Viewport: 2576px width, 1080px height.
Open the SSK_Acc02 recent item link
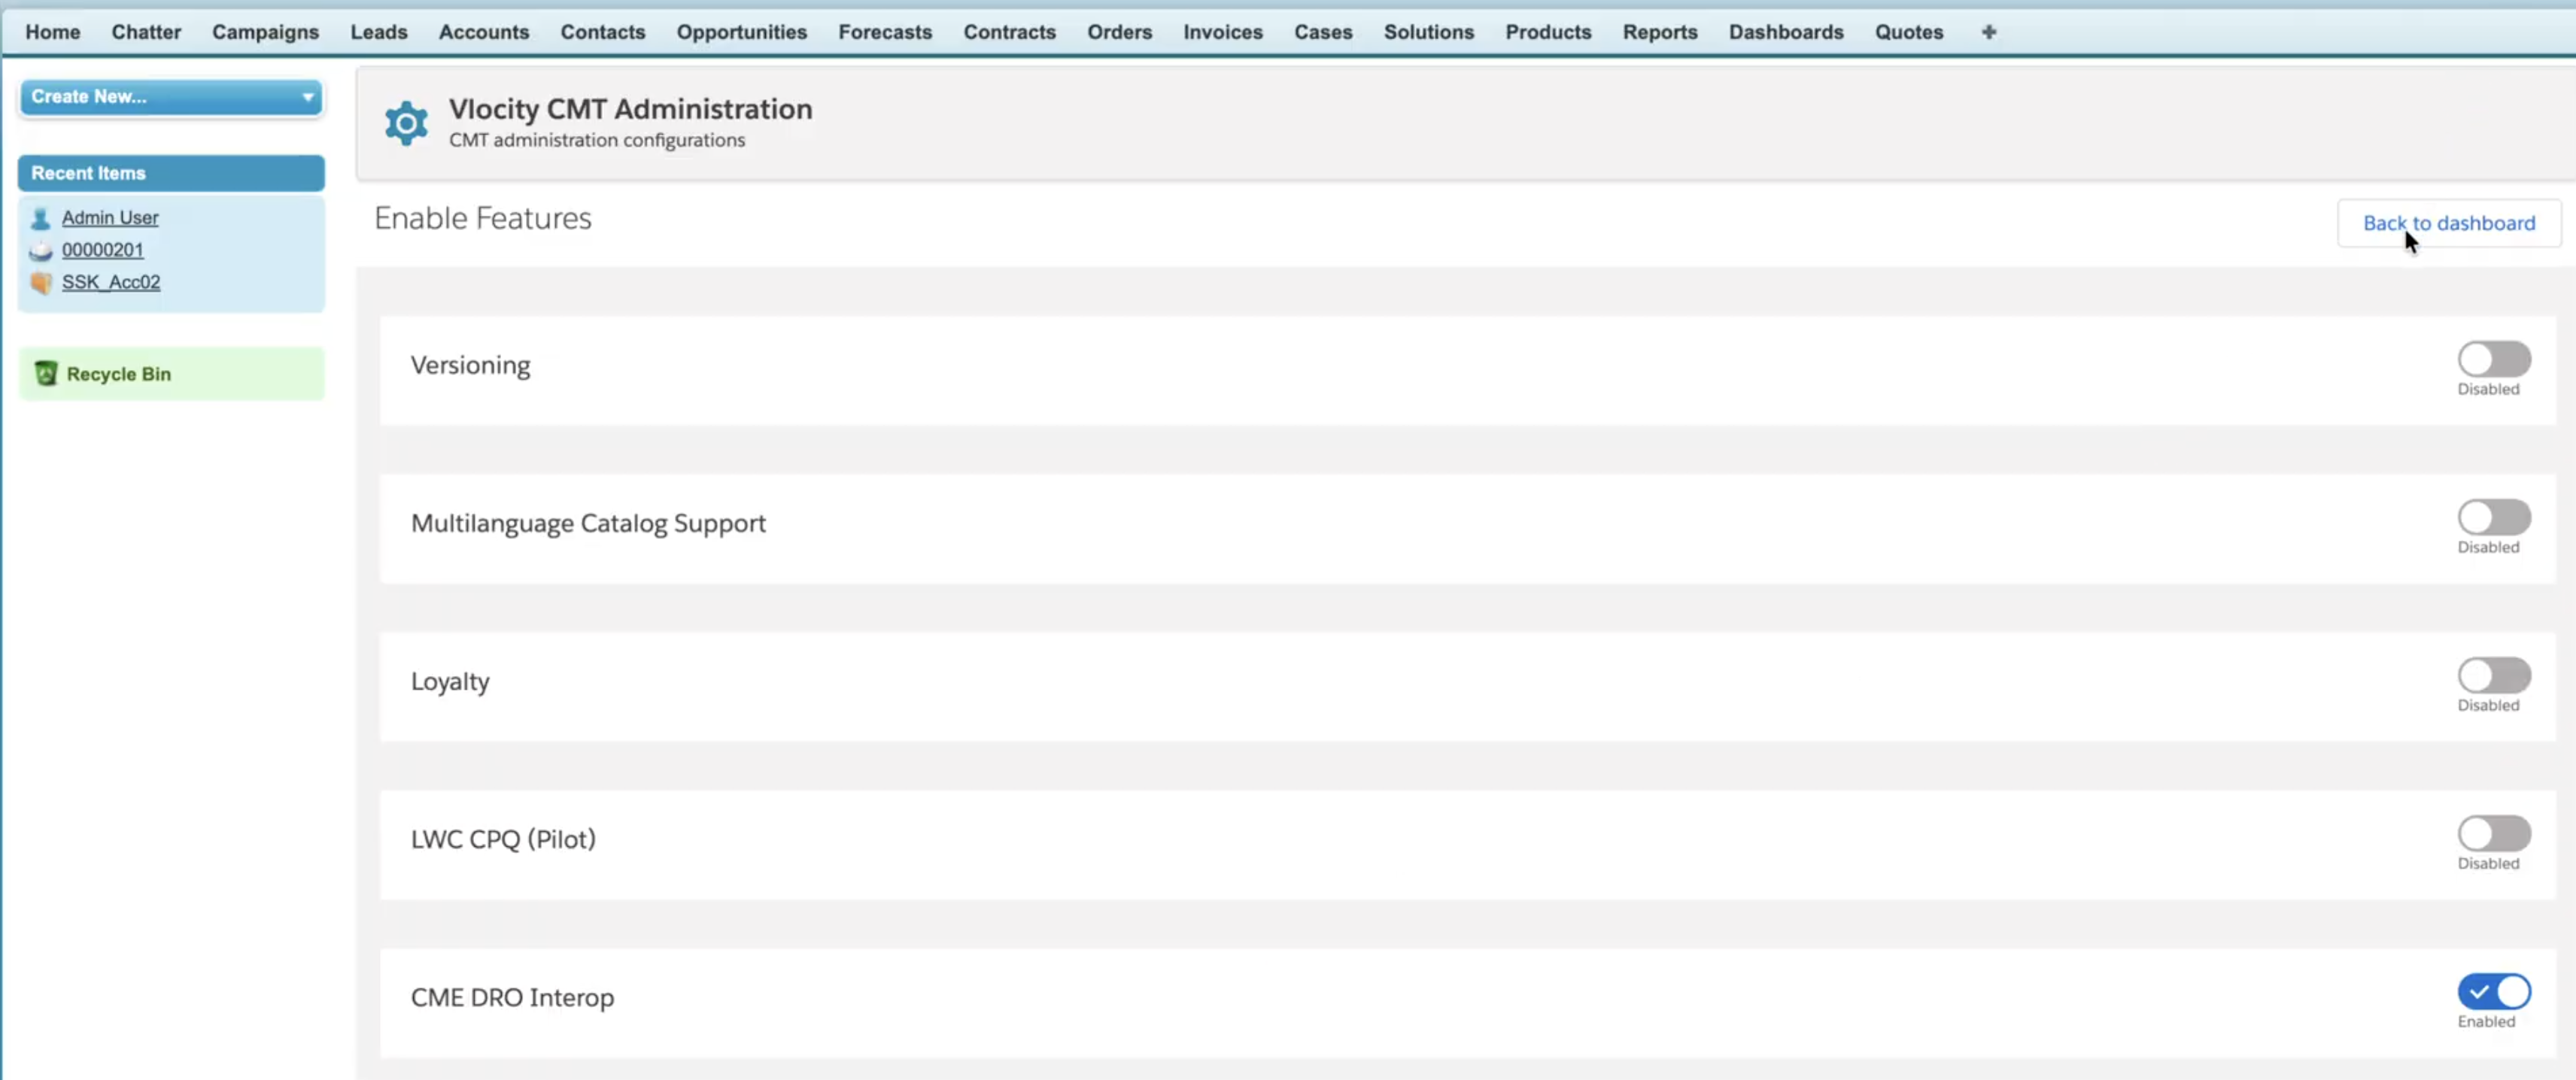point(111,282)
